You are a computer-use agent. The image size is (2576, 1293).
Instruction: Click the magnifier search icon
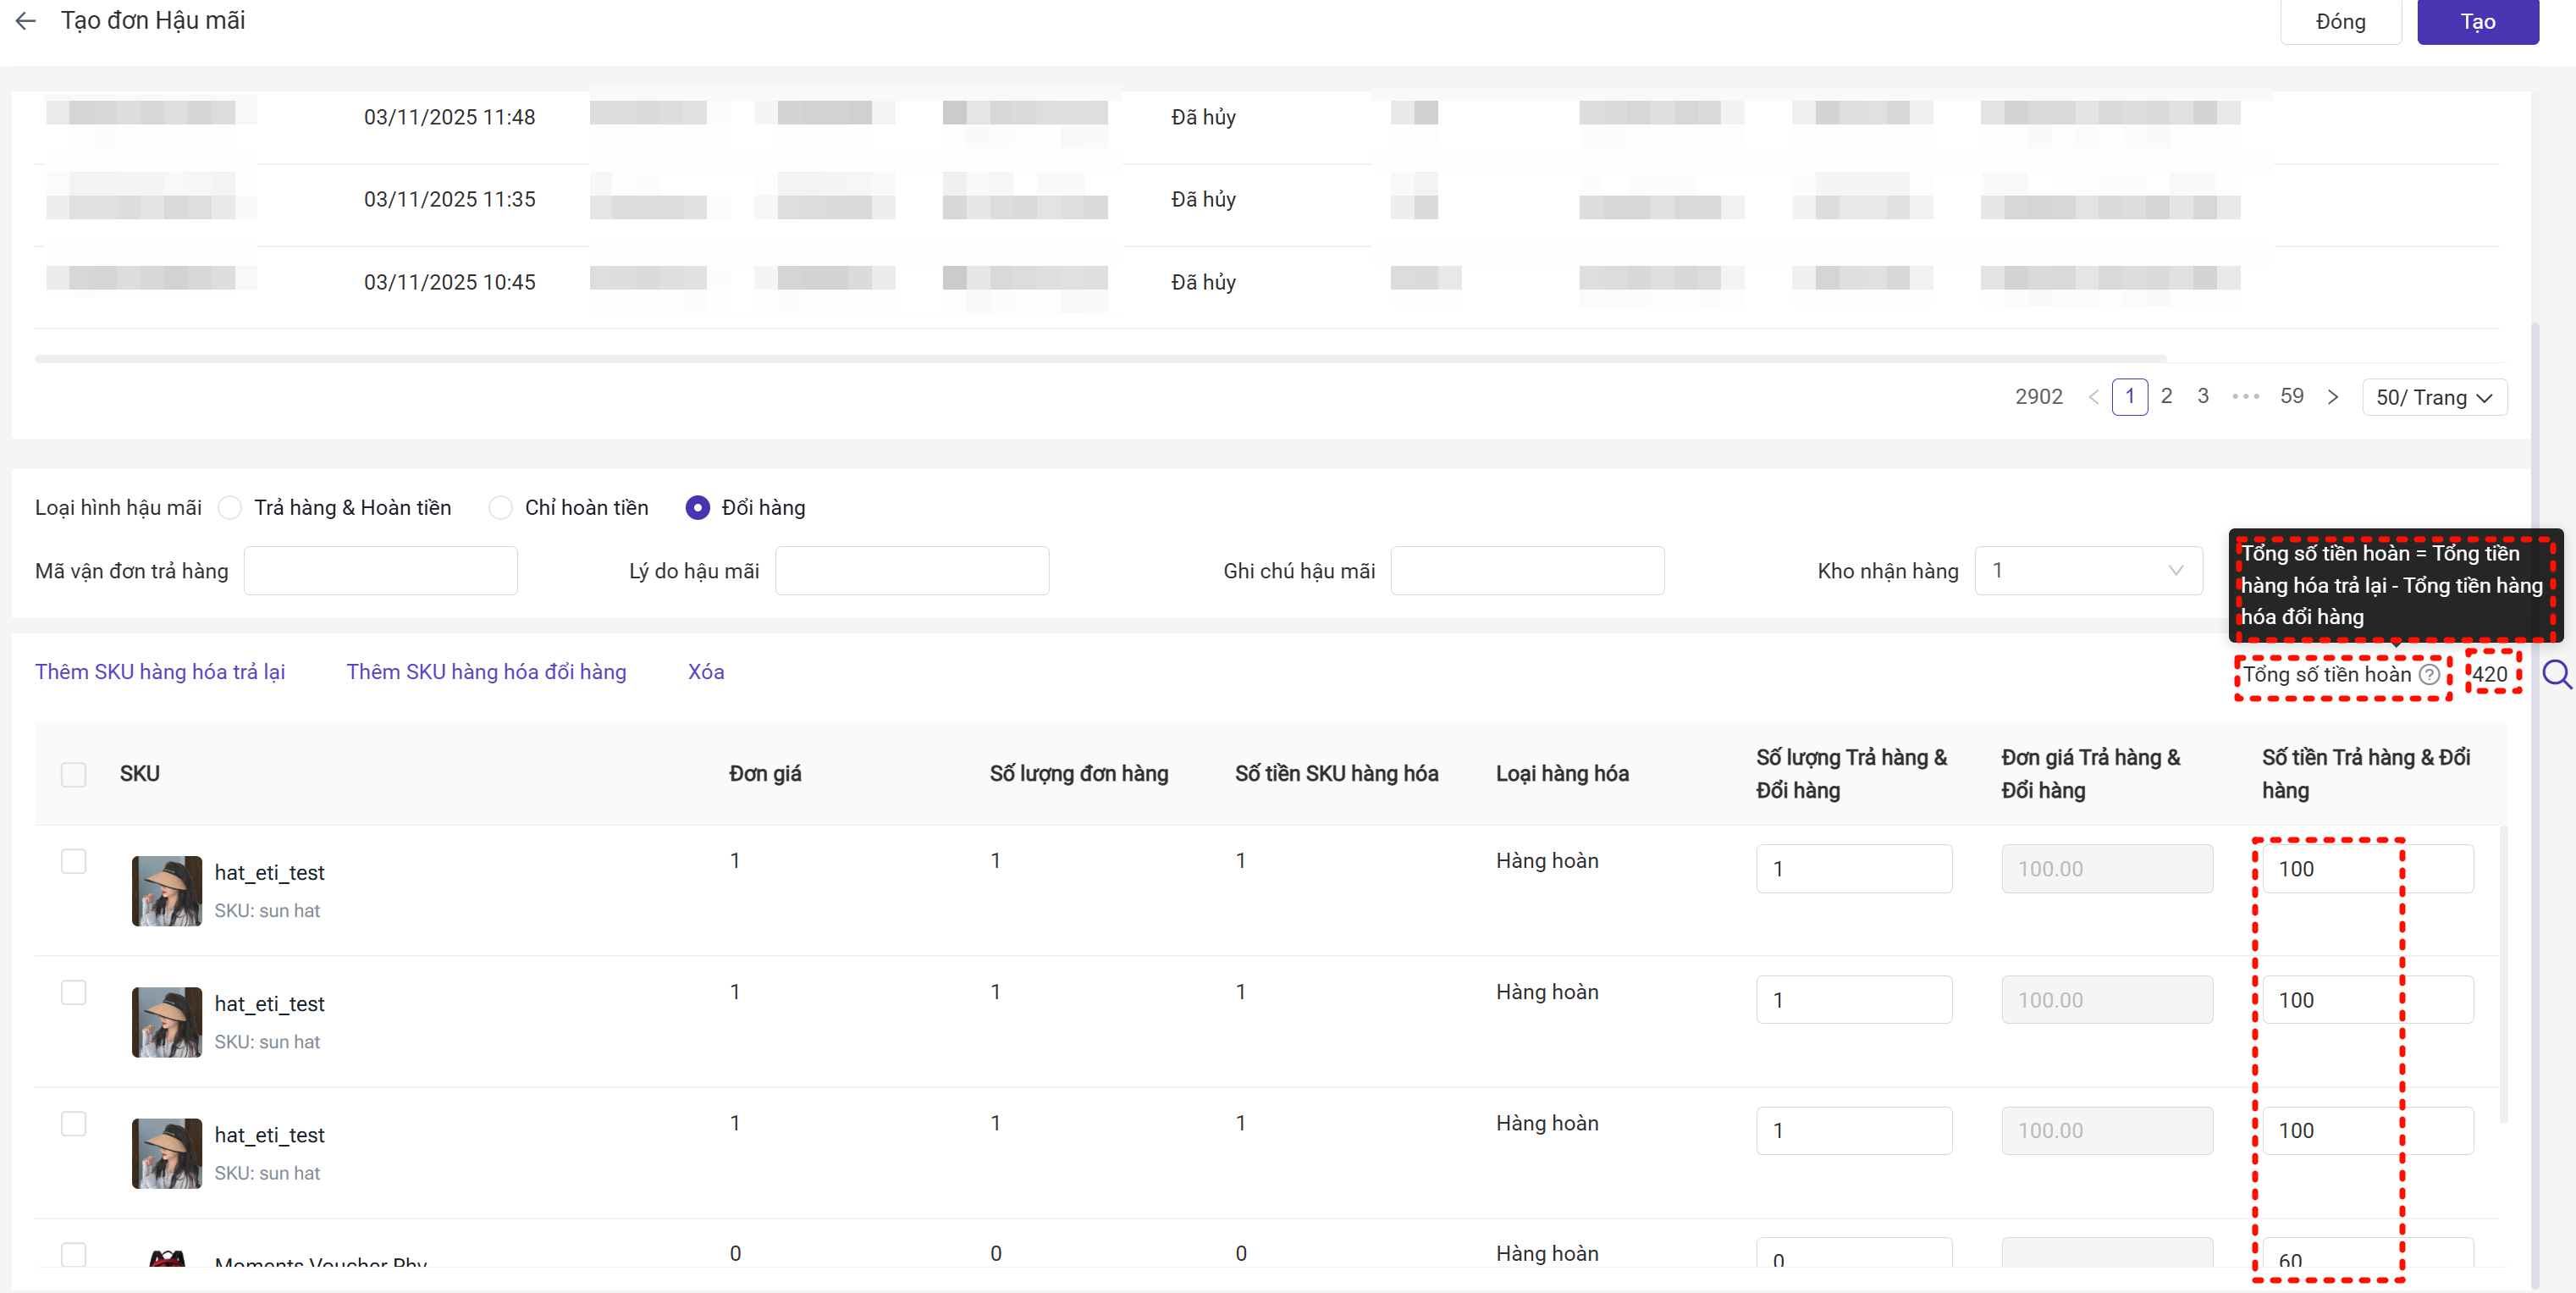[x=2556, y=675]
